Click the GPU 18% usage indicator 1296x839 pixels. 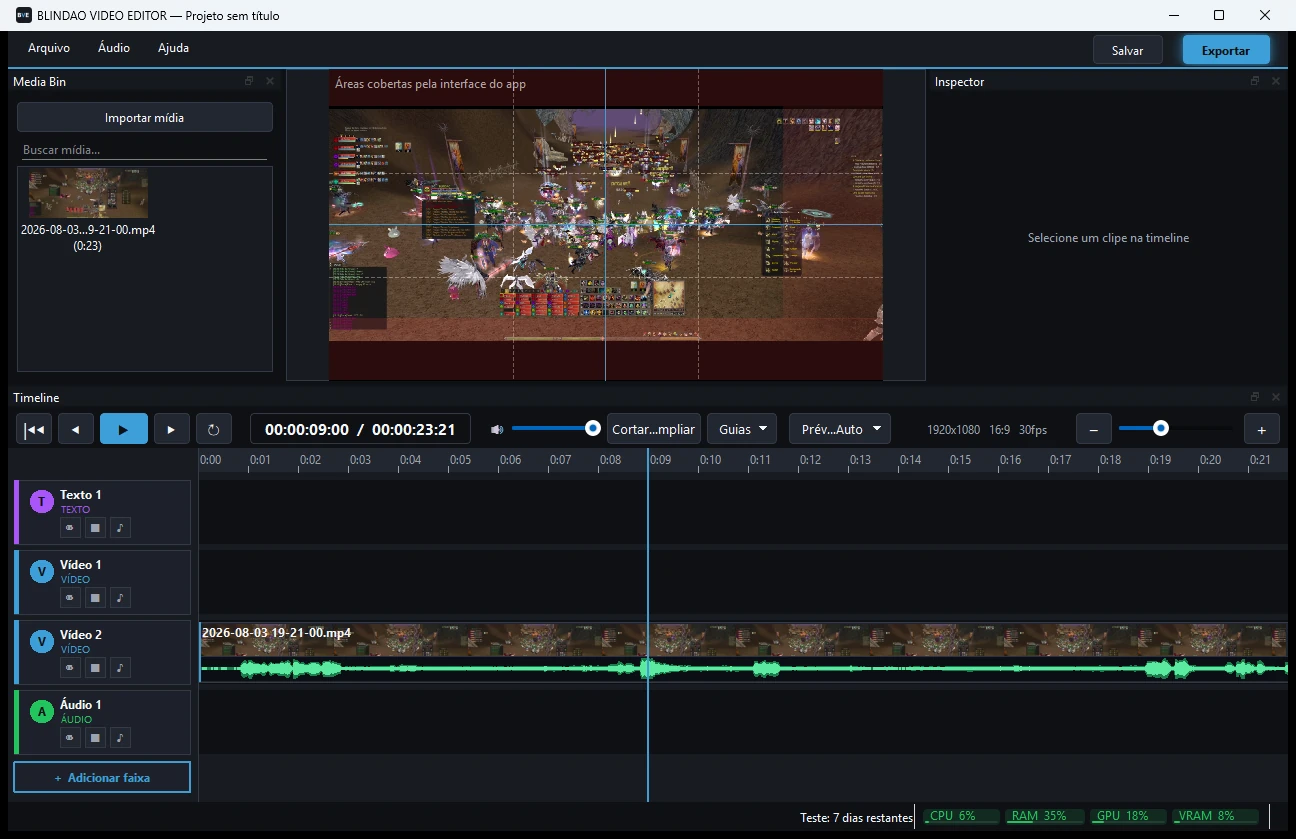tap(1128, 816)
